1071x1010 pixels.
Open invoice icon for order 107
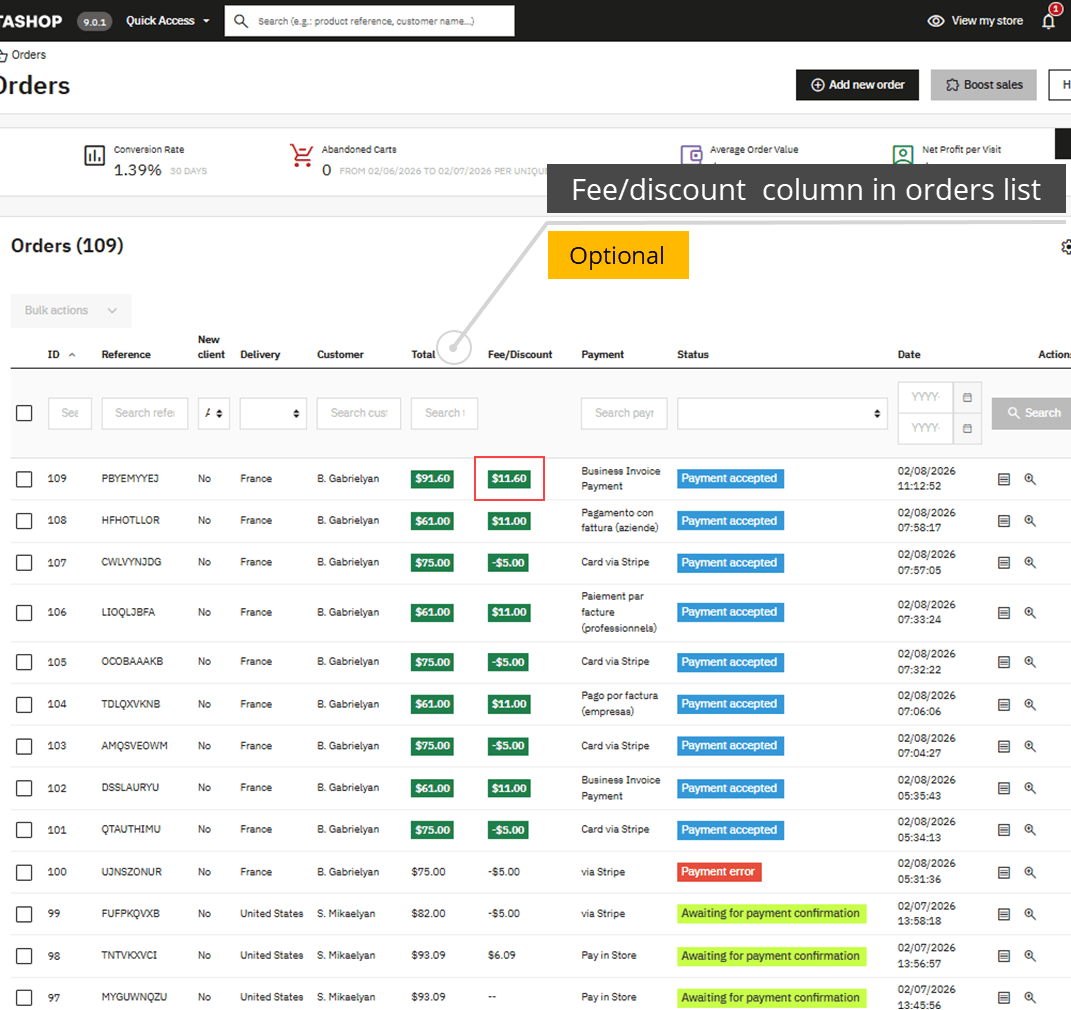(1003, 563)
